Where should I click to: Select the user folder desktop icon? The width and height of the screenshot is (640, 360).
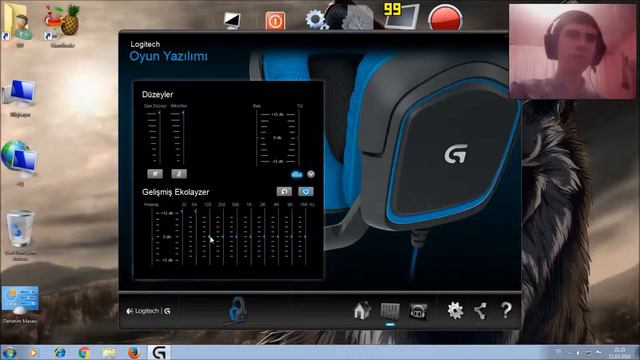[x=19, y=24]
